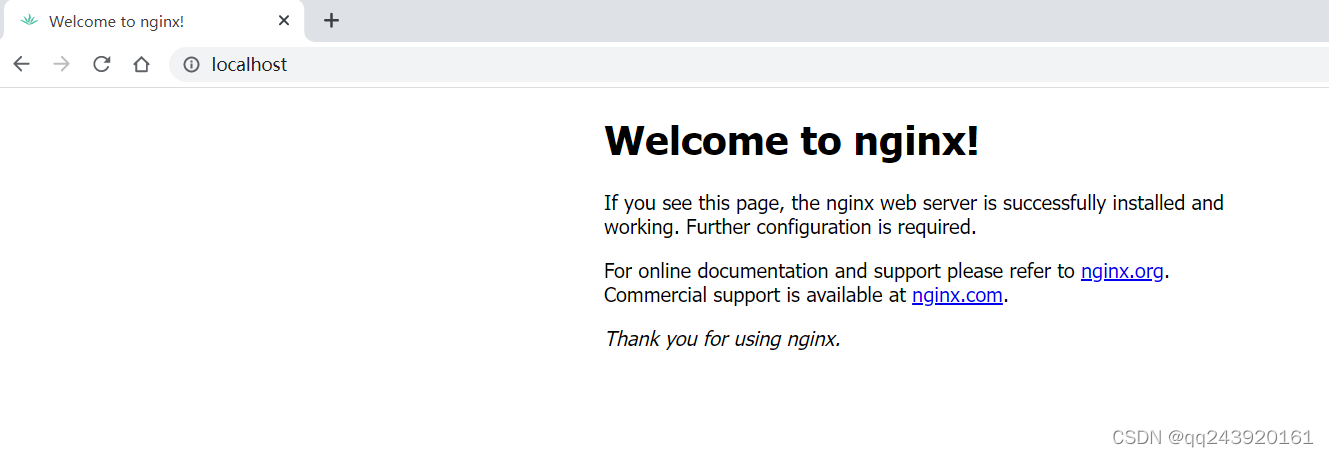The image size is (1329, 457).
Task: Open the nginx.org documentation link
Action: click(x=1122, y=271)
